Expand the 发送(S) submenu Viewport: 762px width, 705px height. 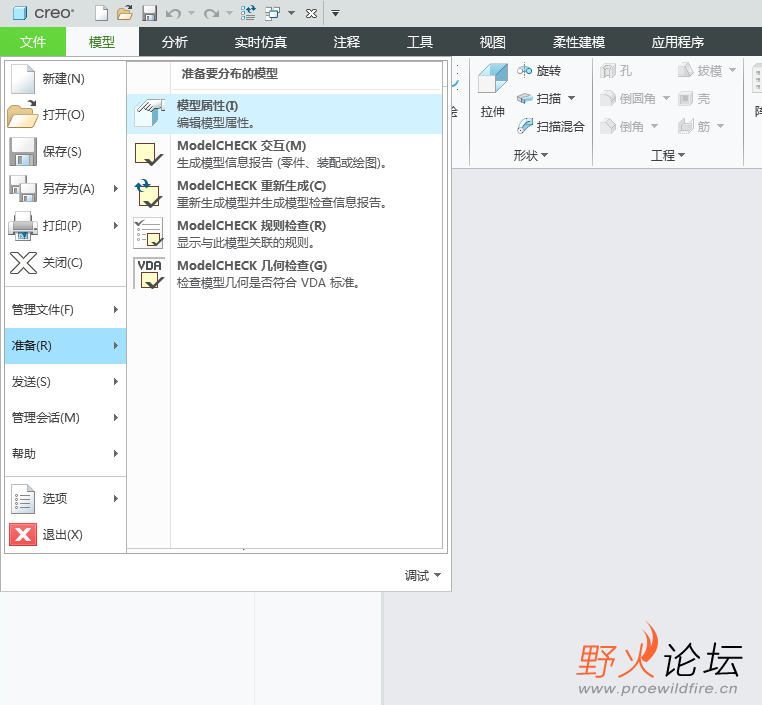(x=66, y=381)
